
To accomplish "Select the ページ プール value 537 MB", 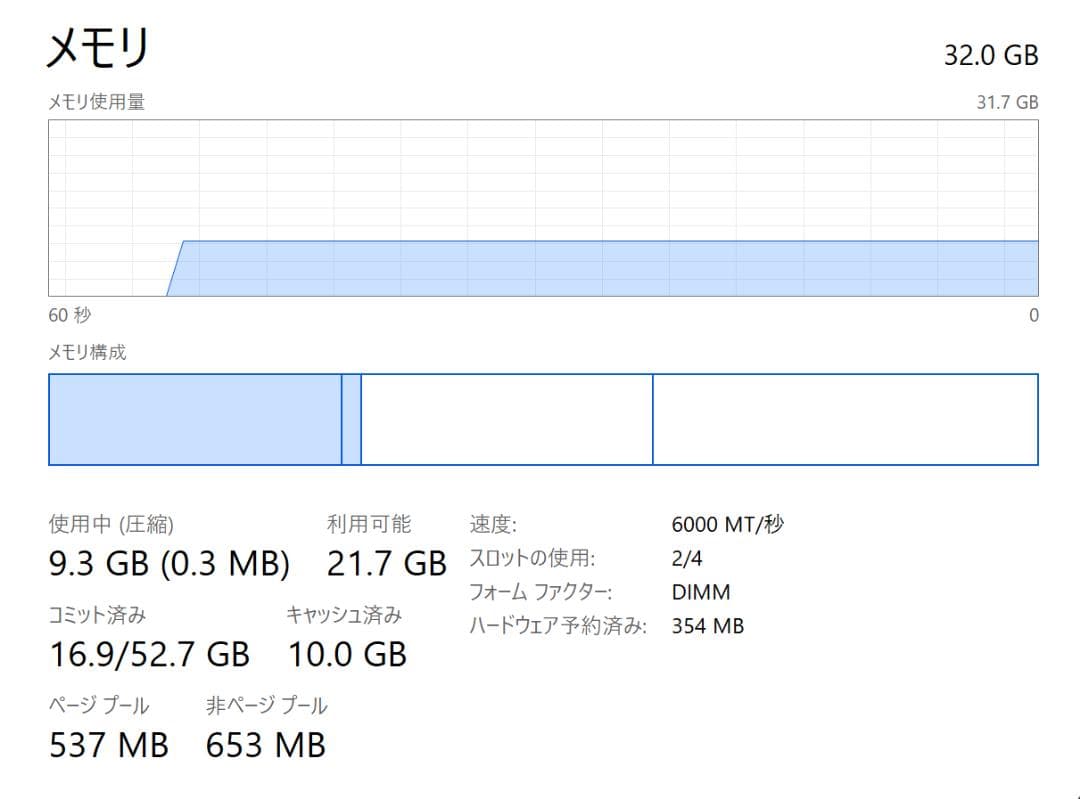I will coord(110,744).
